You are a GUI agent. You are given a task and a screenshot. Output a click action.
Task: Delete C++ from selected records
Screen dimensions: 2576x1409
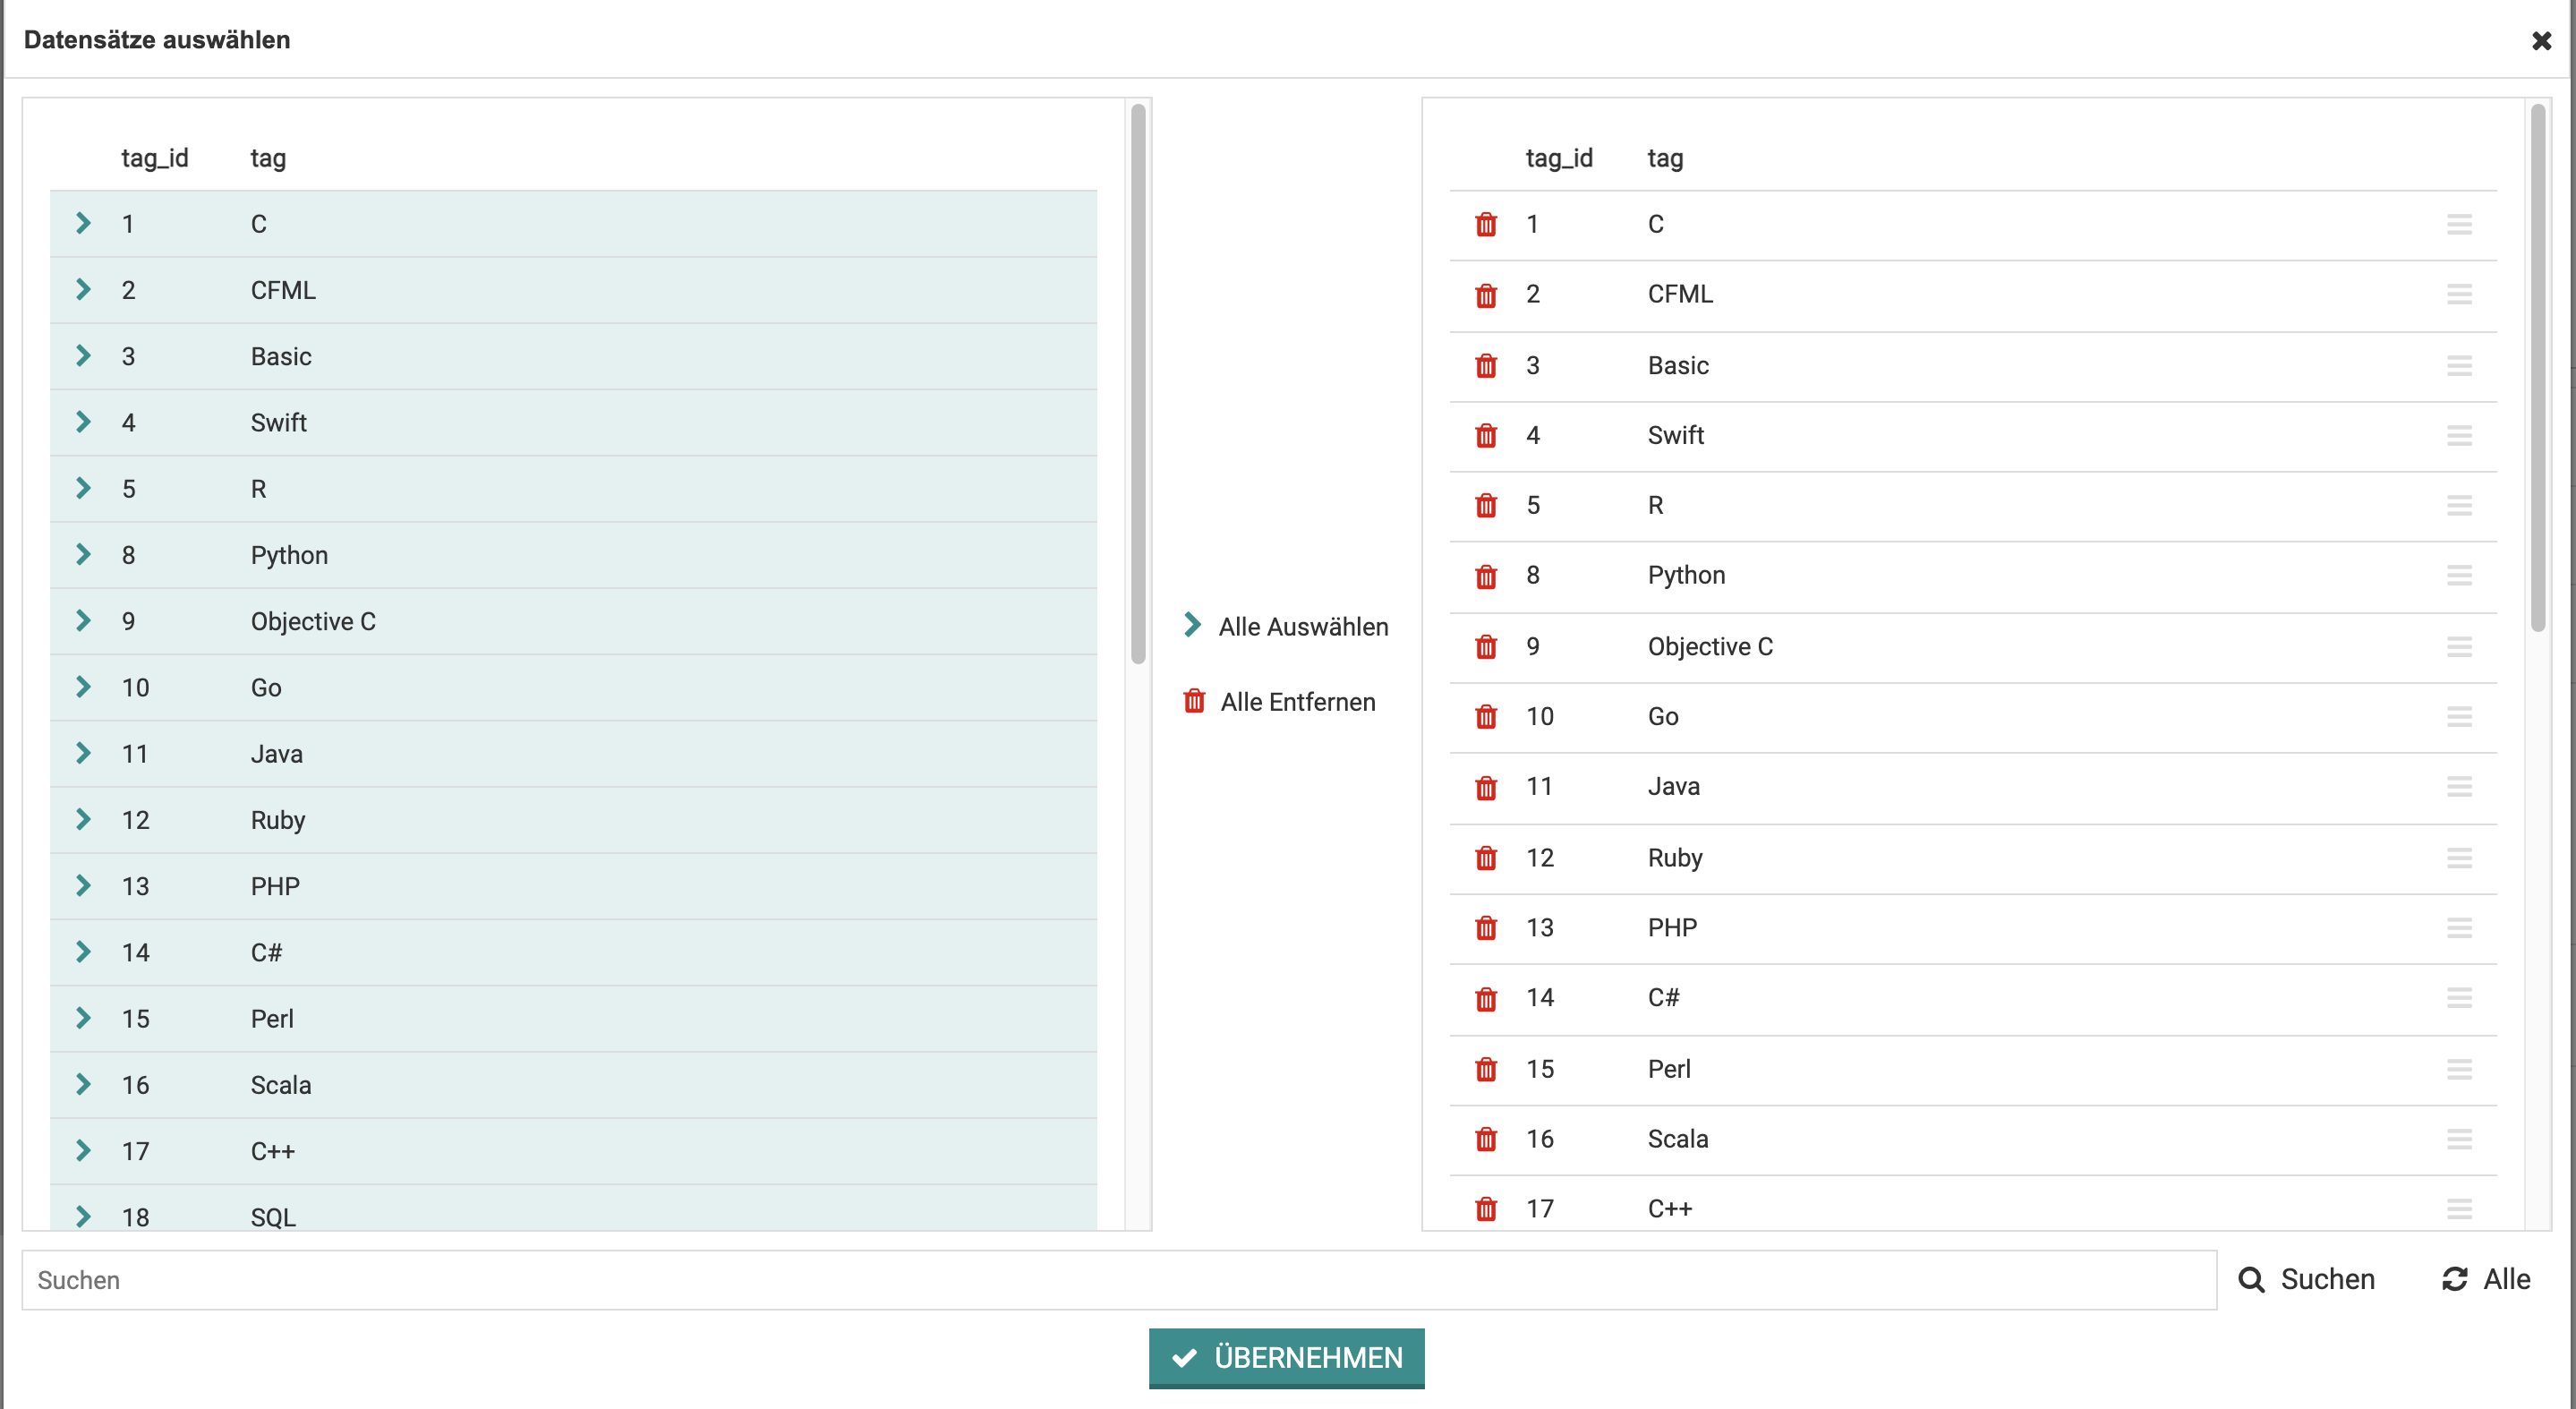[1486, 1209]
